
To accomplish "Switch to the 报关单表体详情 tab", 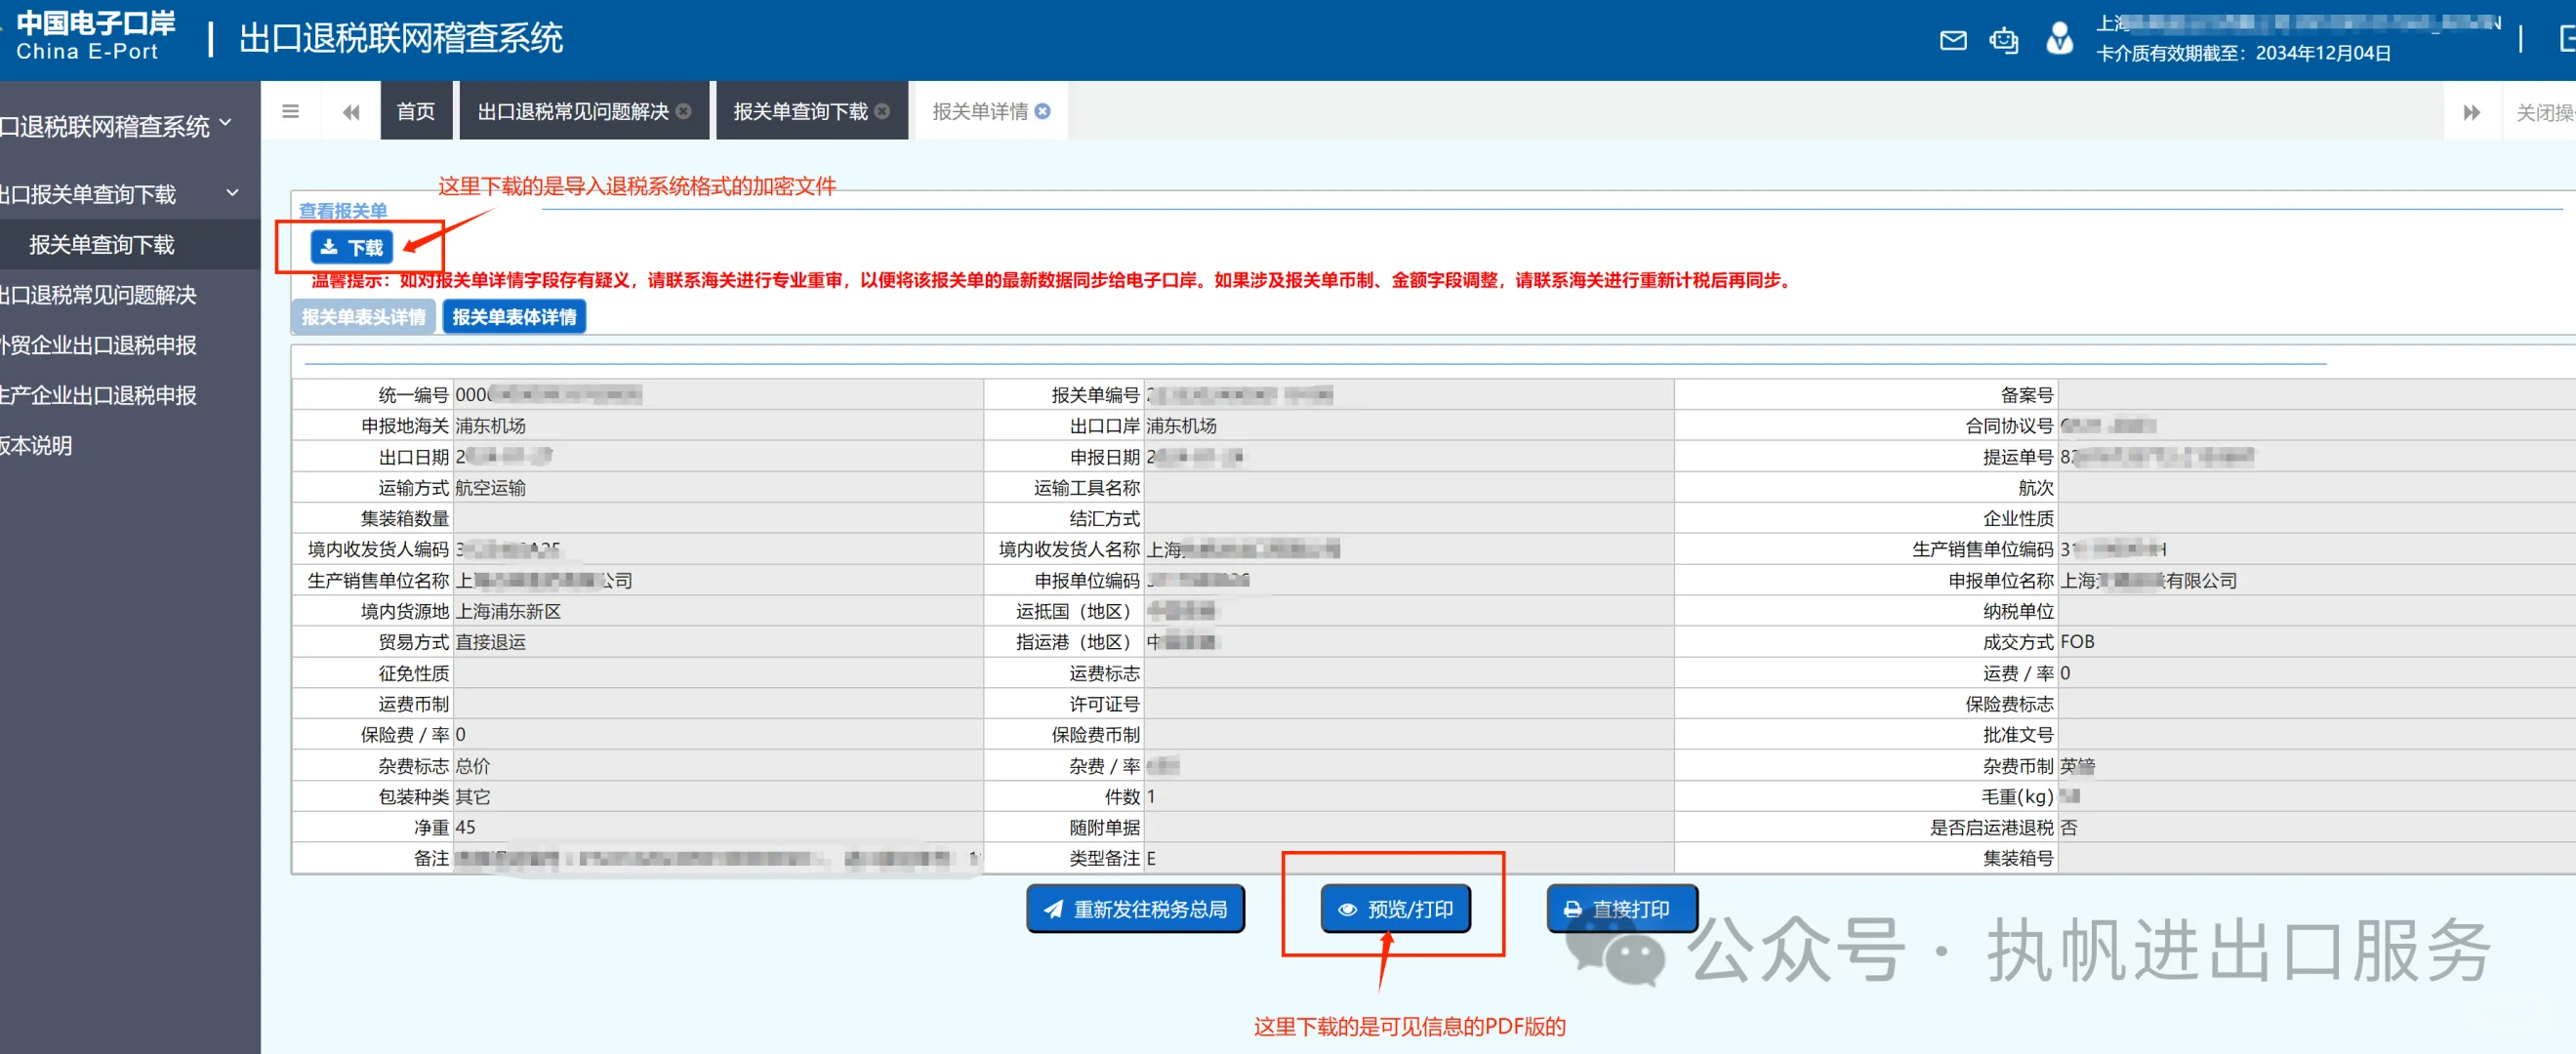I will point(514,316).
